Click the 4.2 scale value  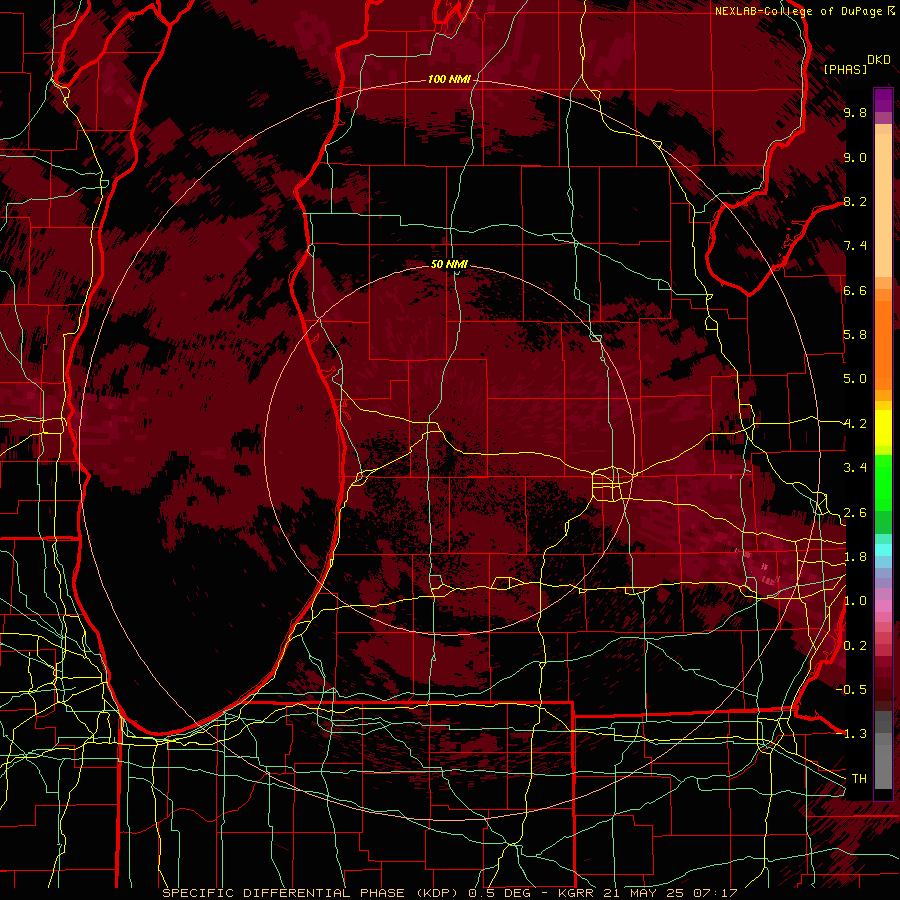coord(855,424)
